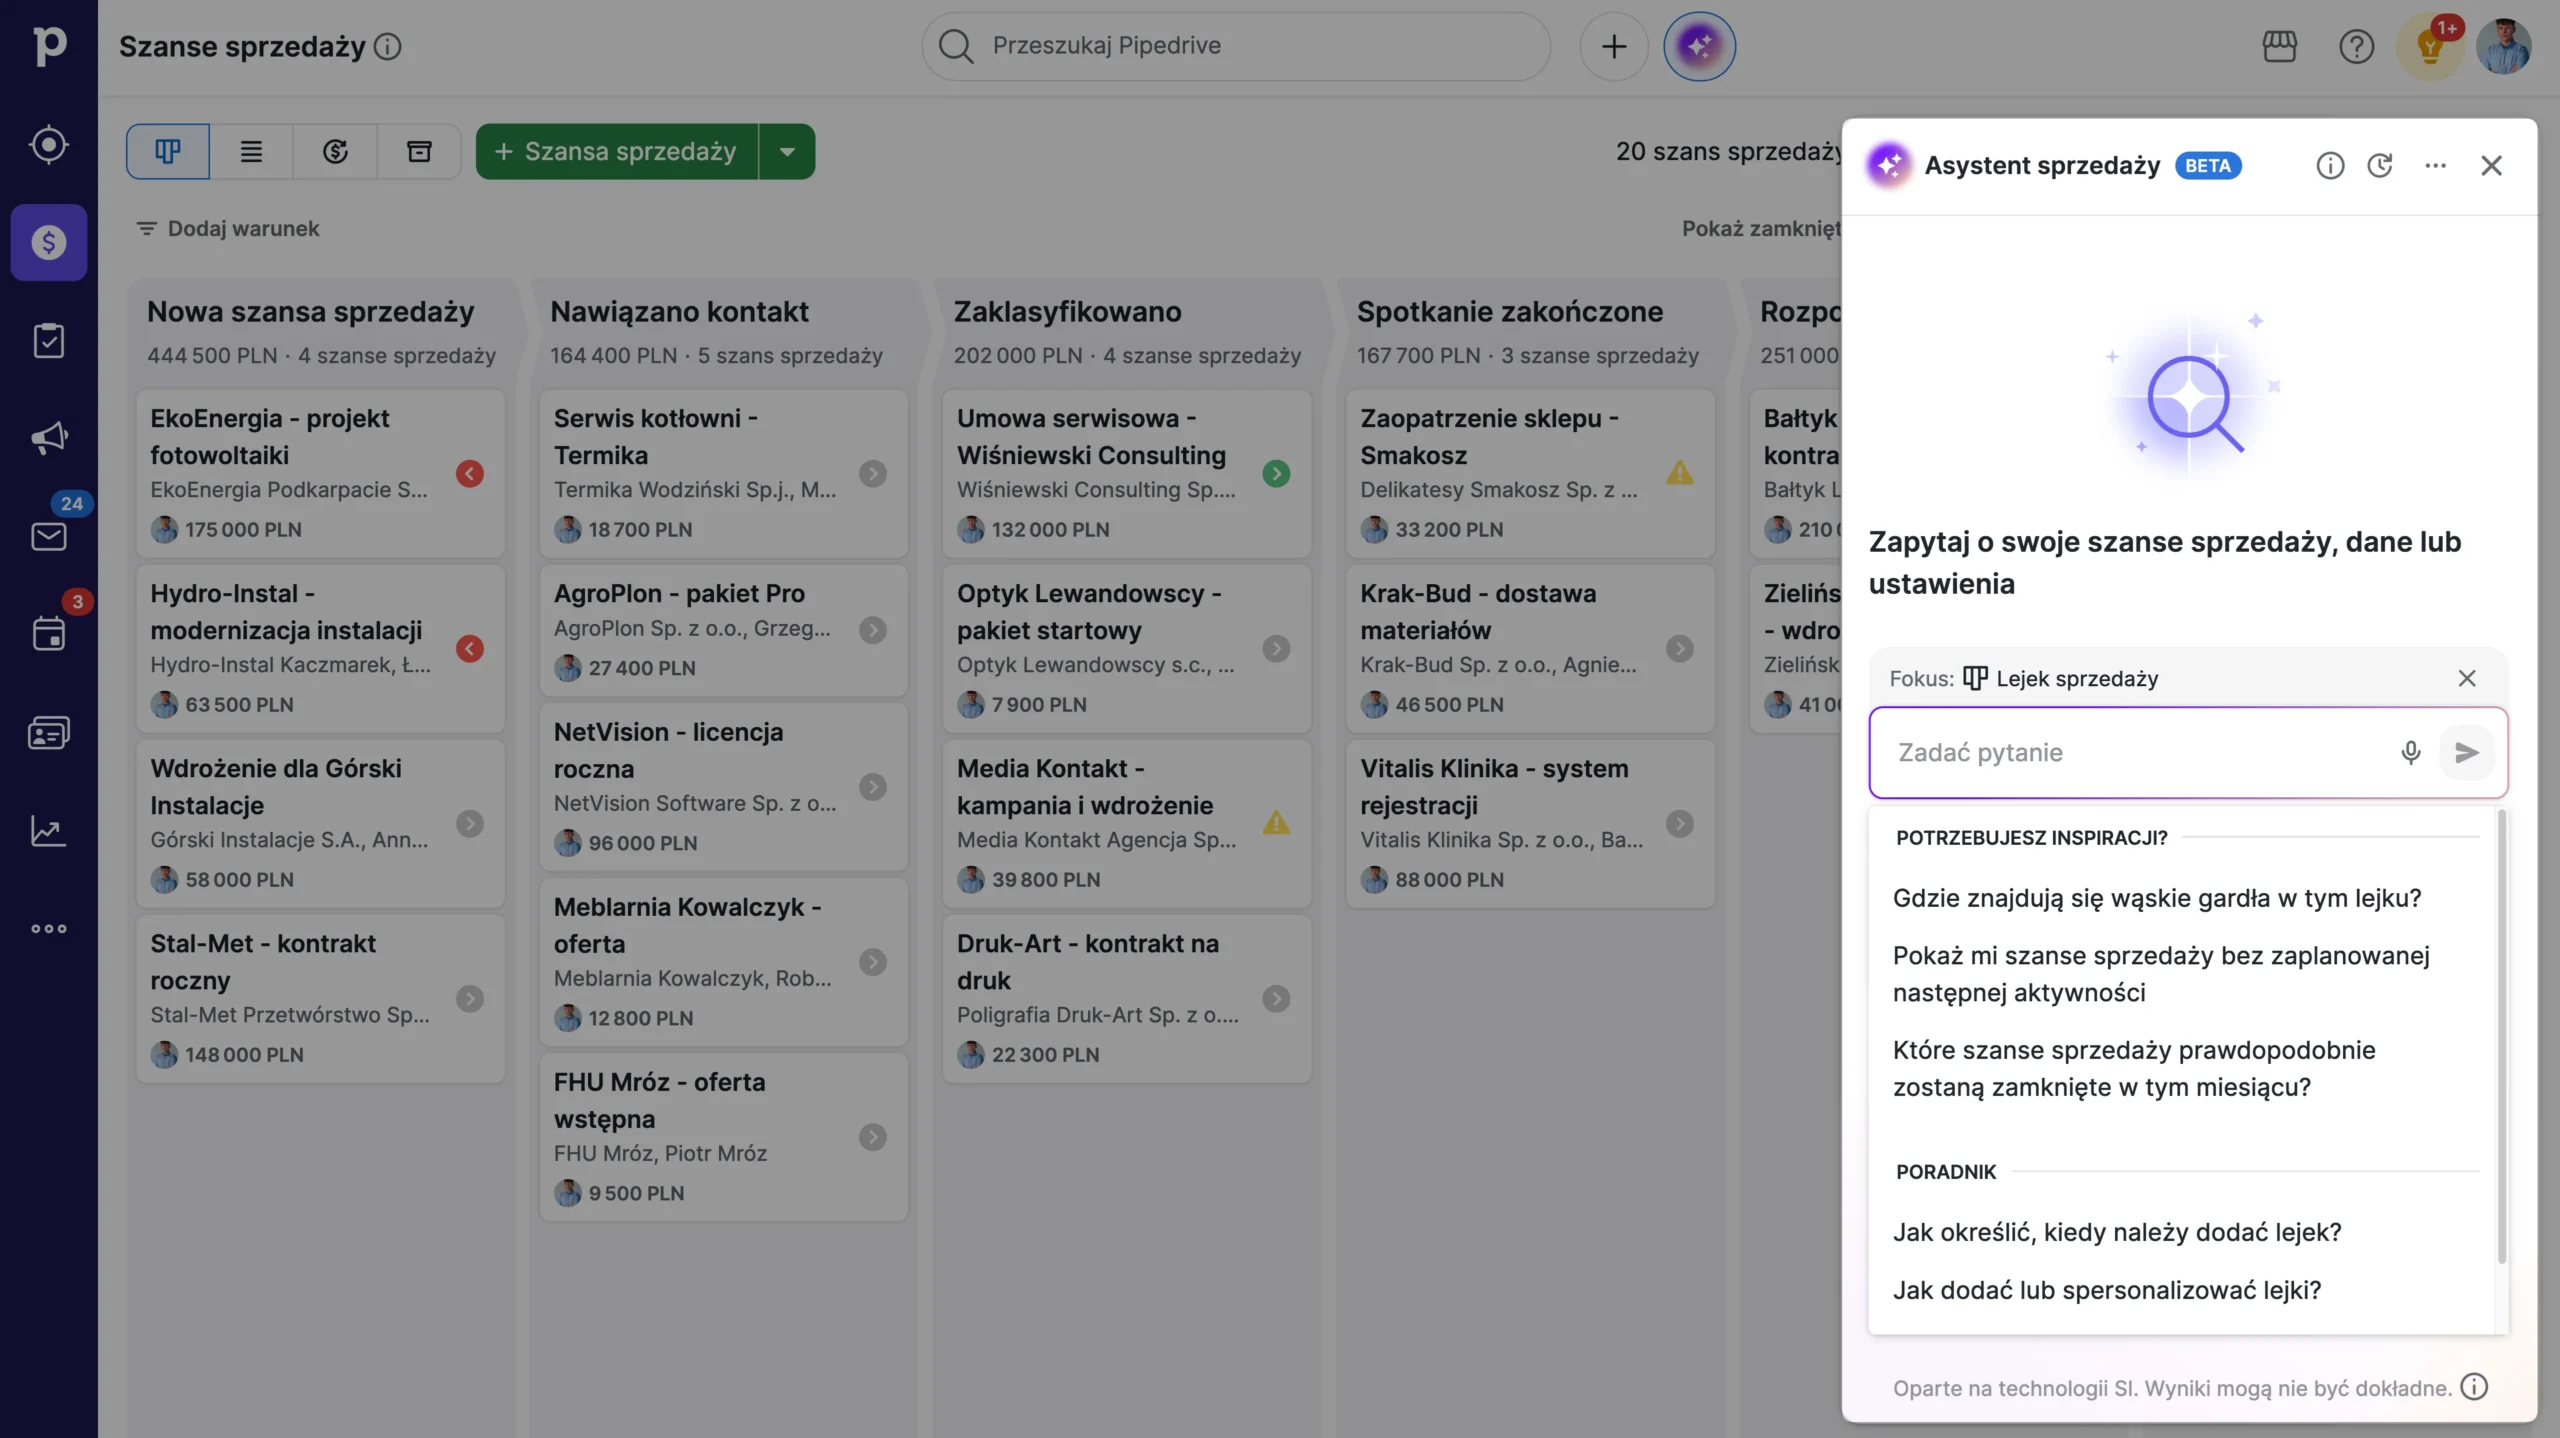This screenshot has width=2560, height=1438.
Task: Click the quick add plus button in header
Action: [1614, 46]
